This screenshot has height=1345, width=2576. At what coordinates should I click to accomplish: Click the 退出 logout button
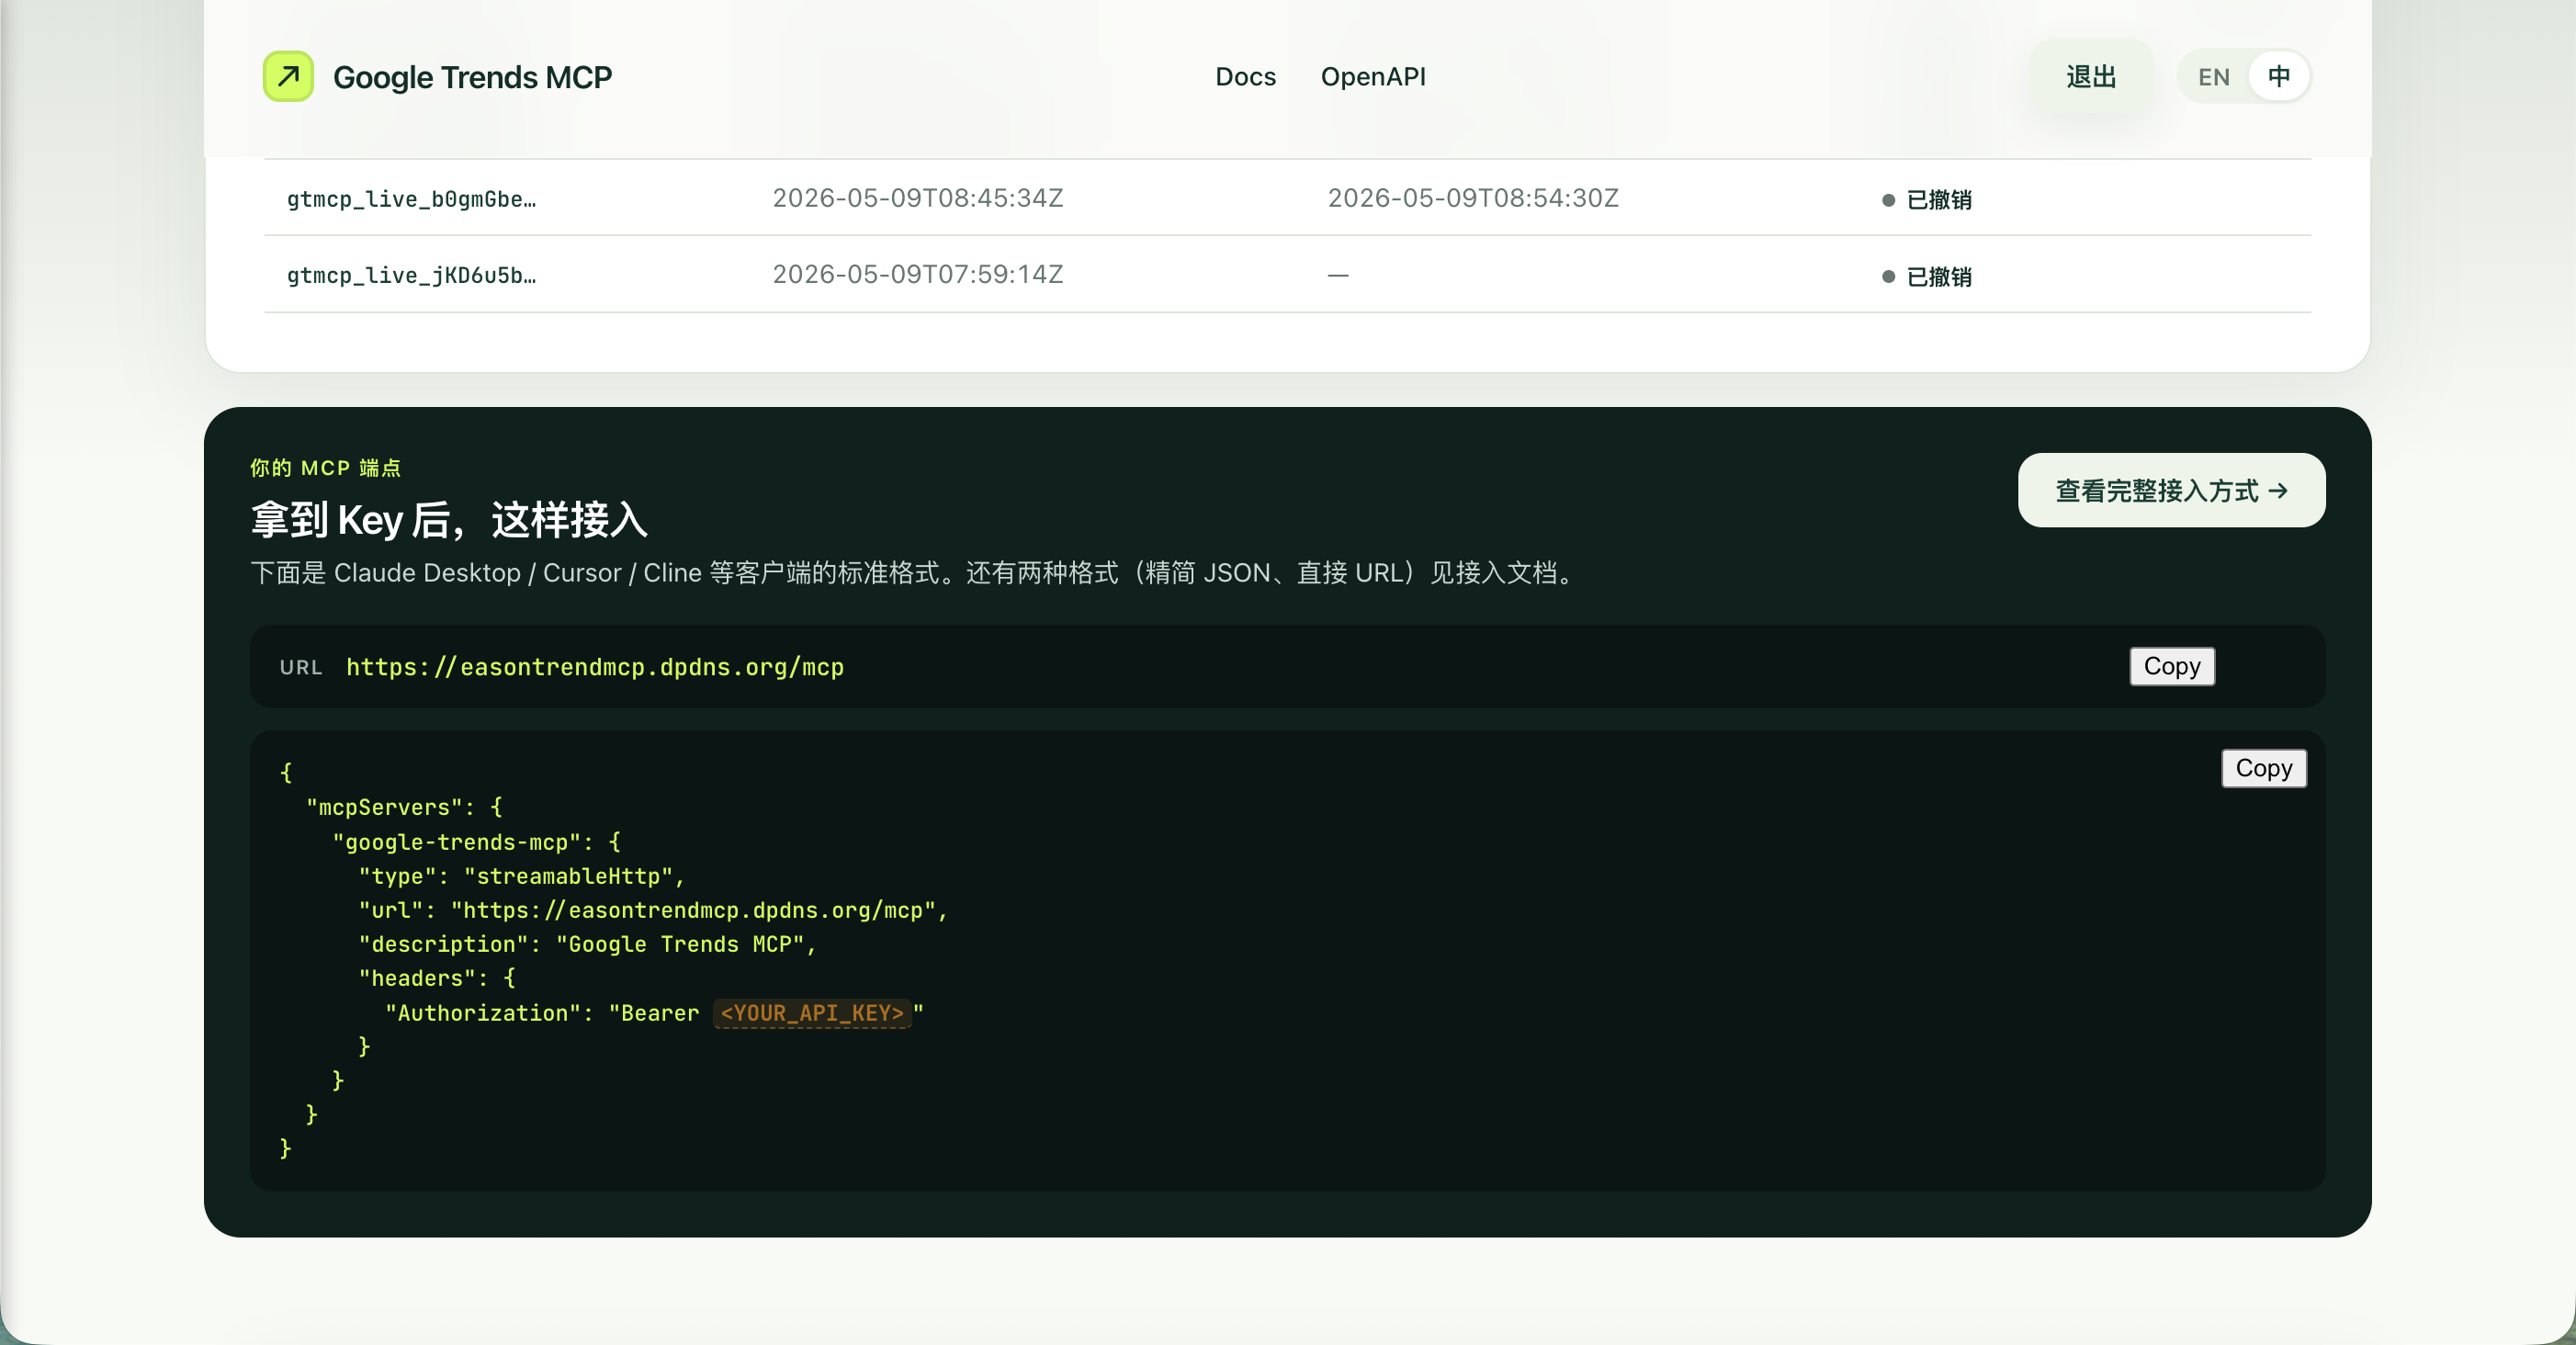2091,77
